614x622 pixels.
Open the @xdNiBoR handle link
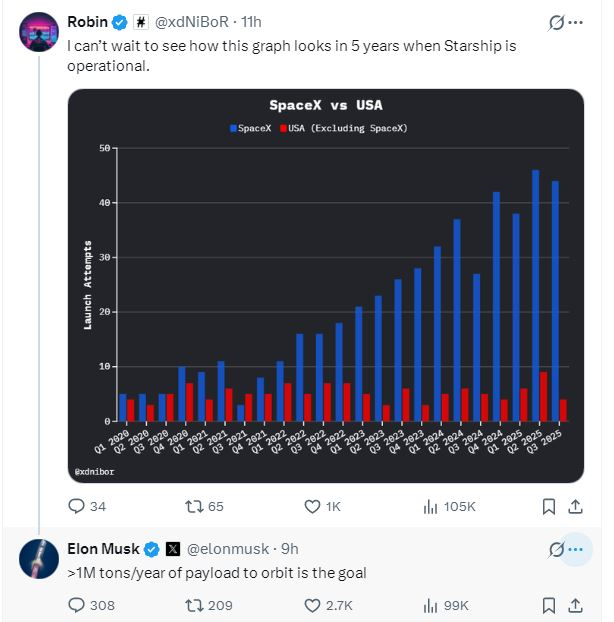point(189,21)
